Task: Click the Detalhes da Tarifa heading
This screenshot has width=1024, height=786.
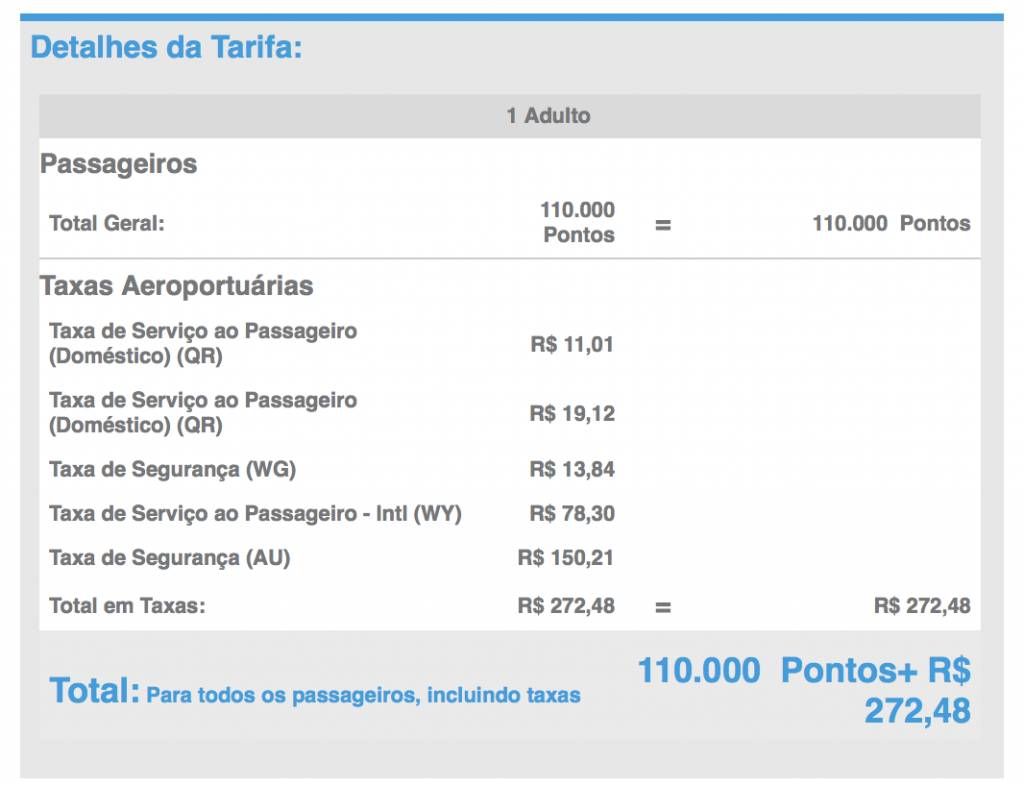Action: click(x=167, y=48)
